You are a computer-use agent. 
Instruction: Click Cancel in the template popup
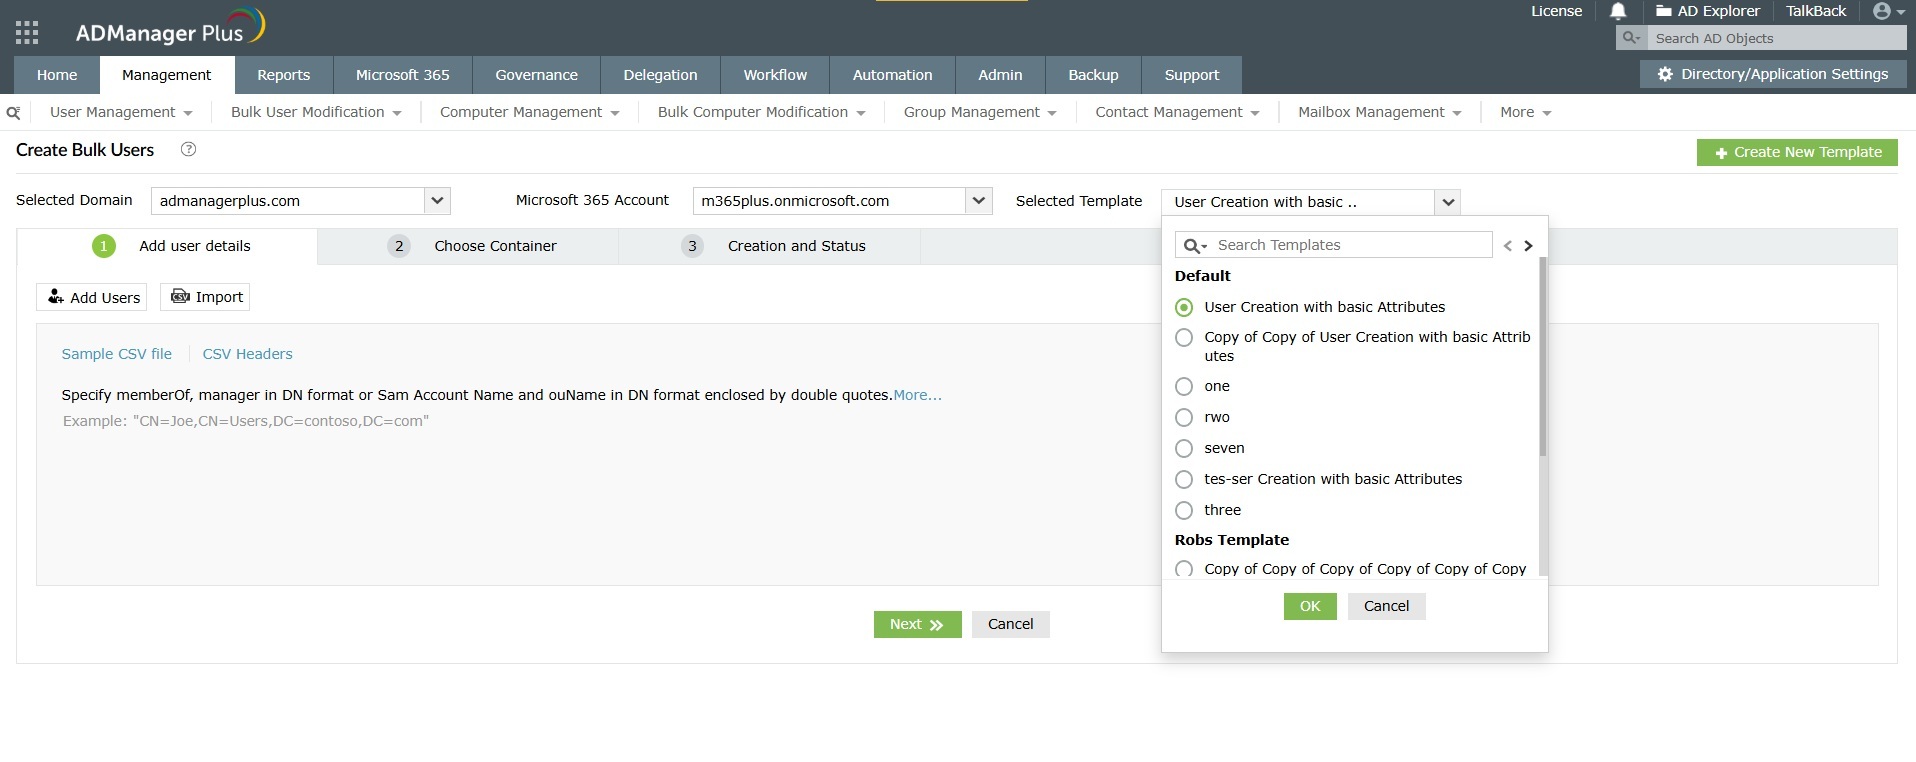tap(1386, 606)
